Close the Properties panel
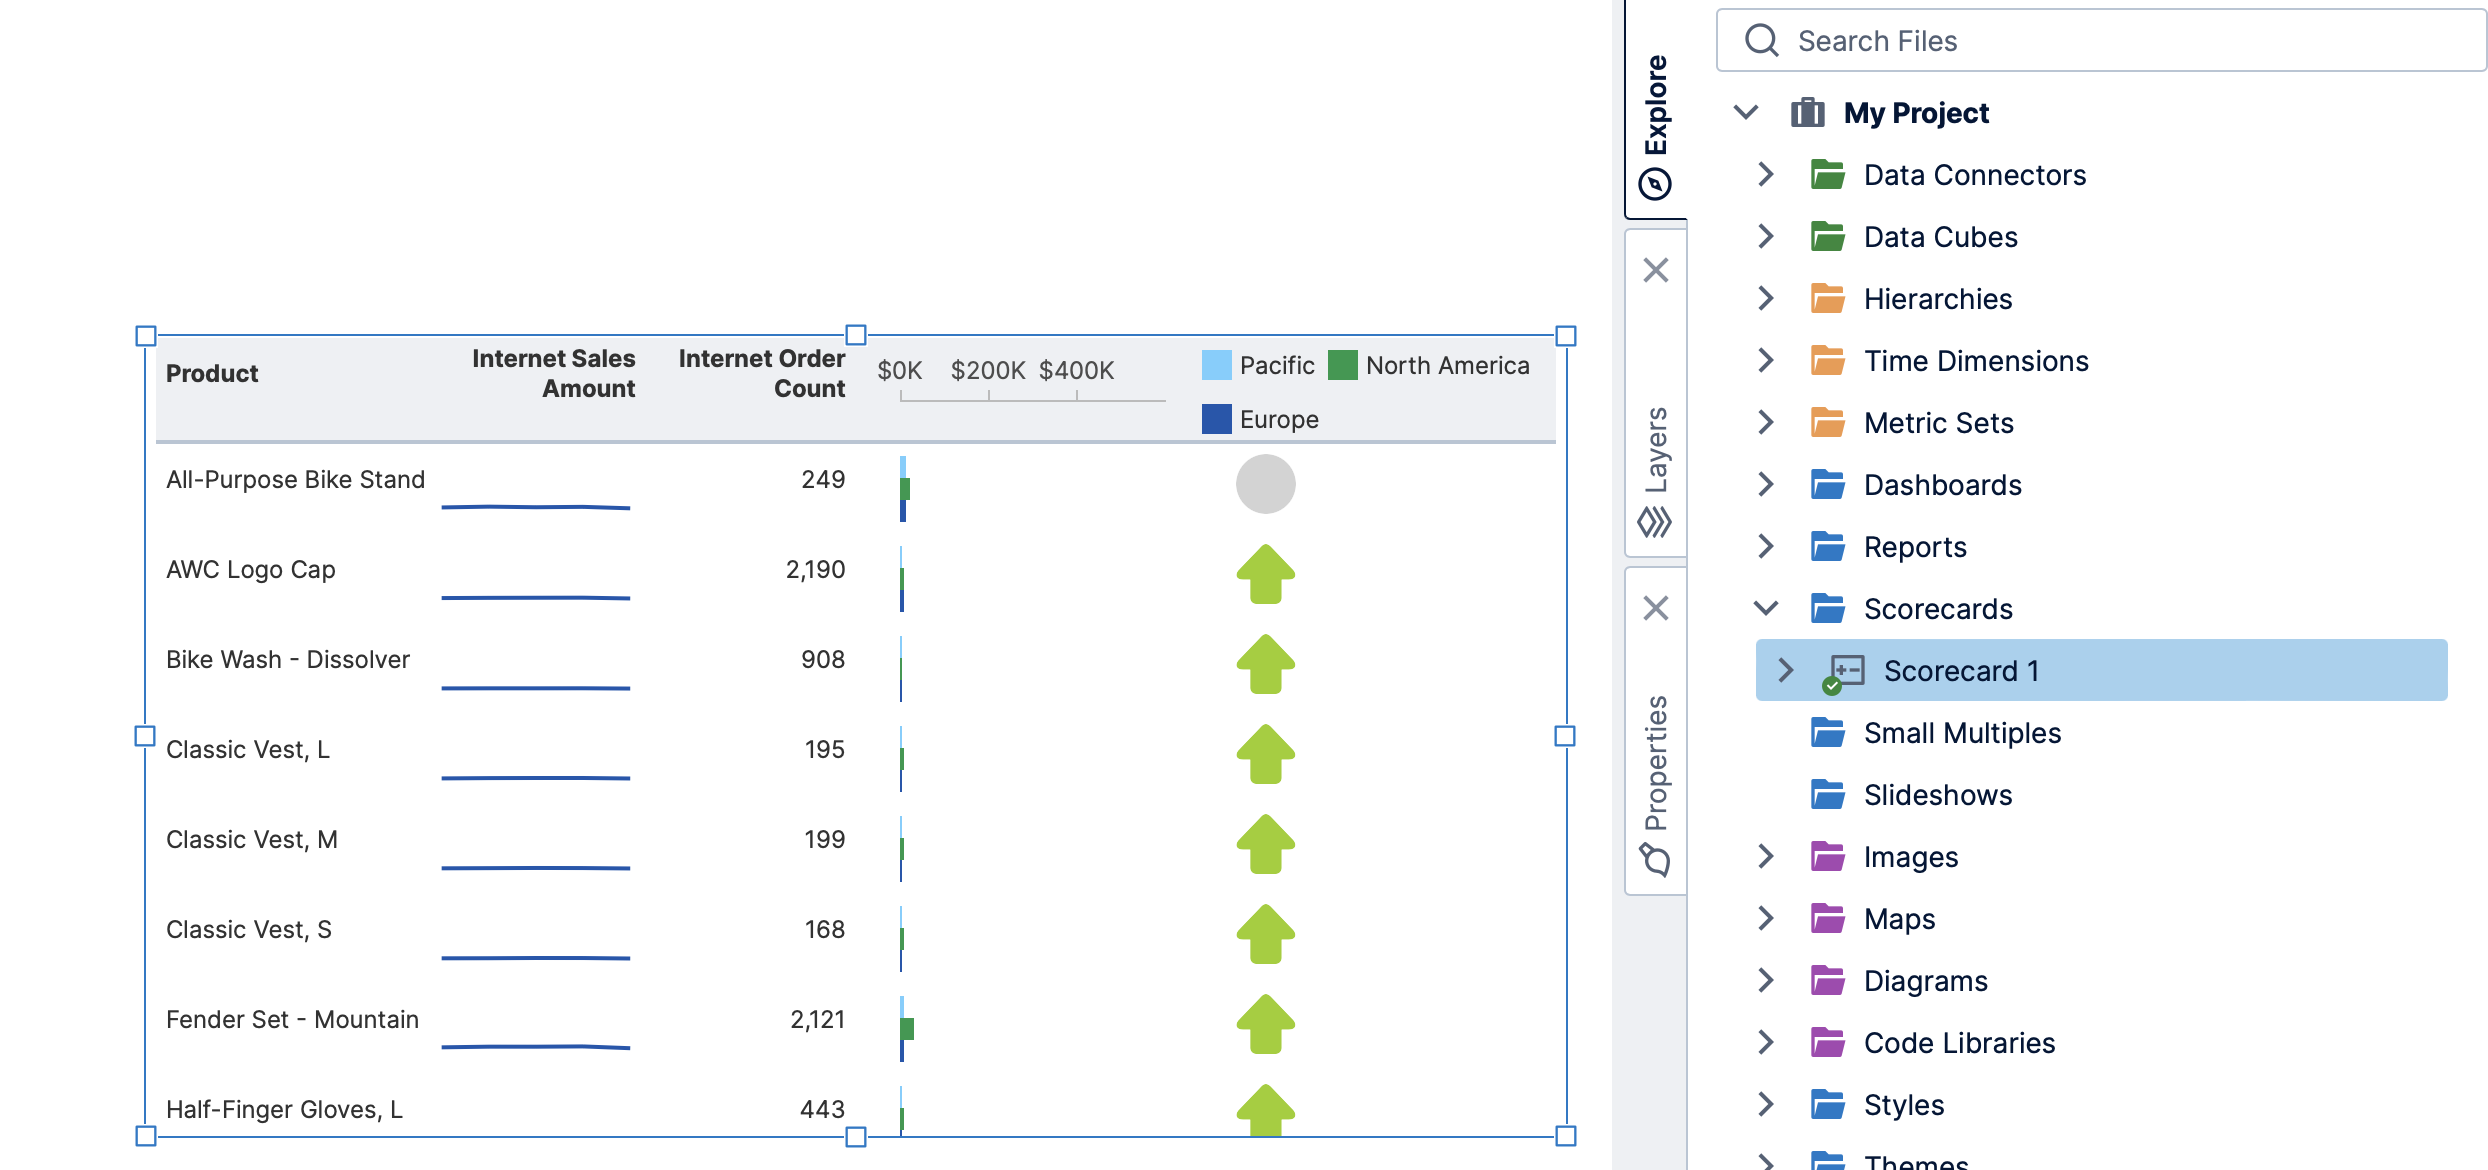This screenshot has height=1170, width=2488. pos(1656,607)
